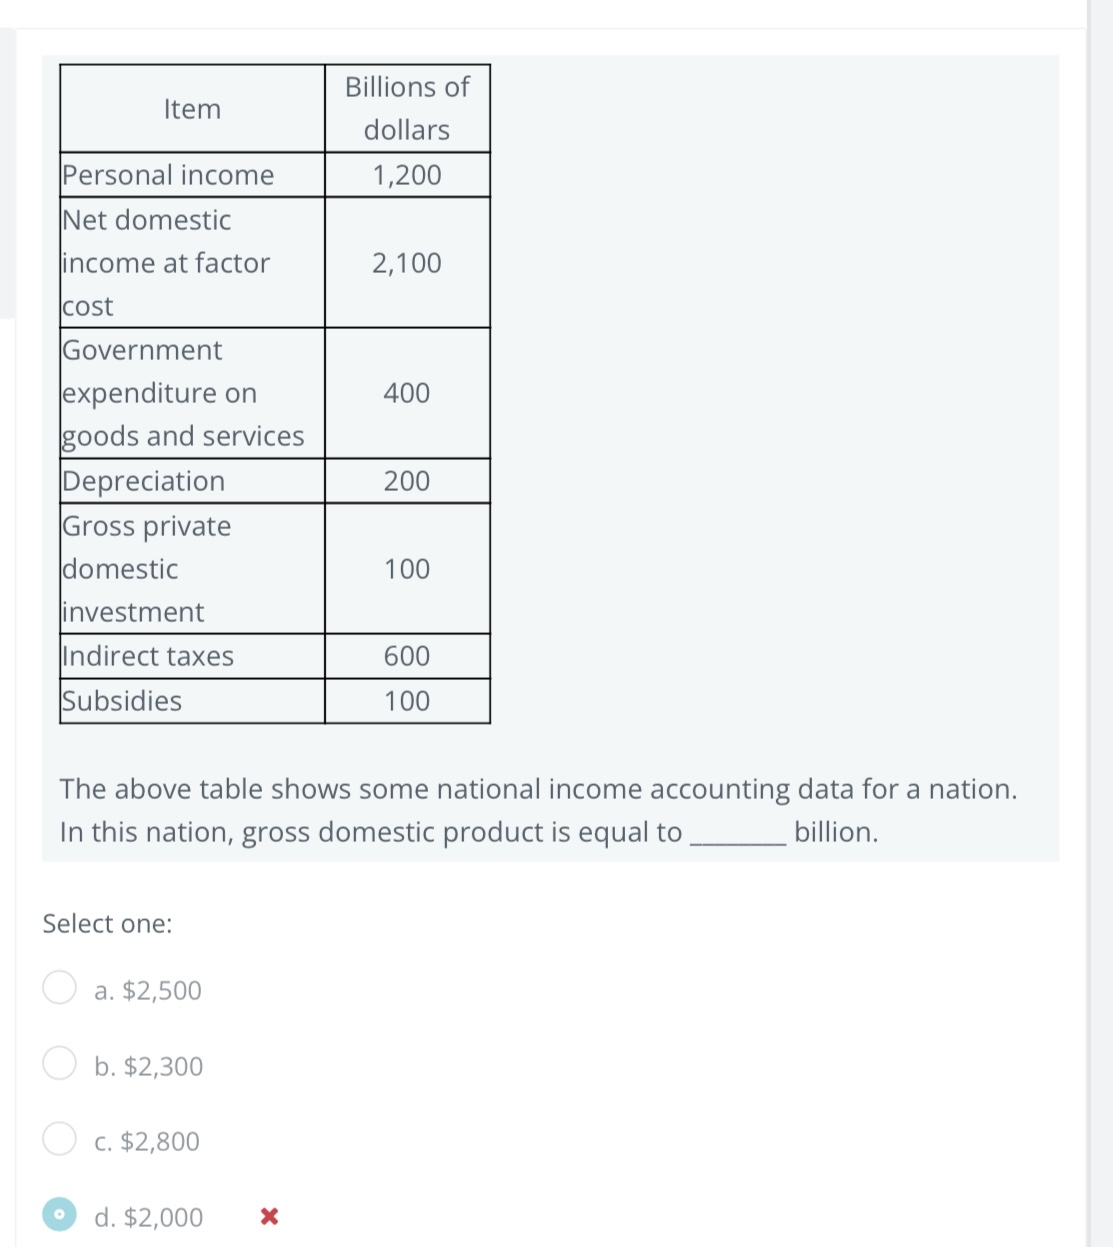Click the question text about gross domestic product
The image size is (1113, 1247).
pyautogui.click(x=538, y=809)
